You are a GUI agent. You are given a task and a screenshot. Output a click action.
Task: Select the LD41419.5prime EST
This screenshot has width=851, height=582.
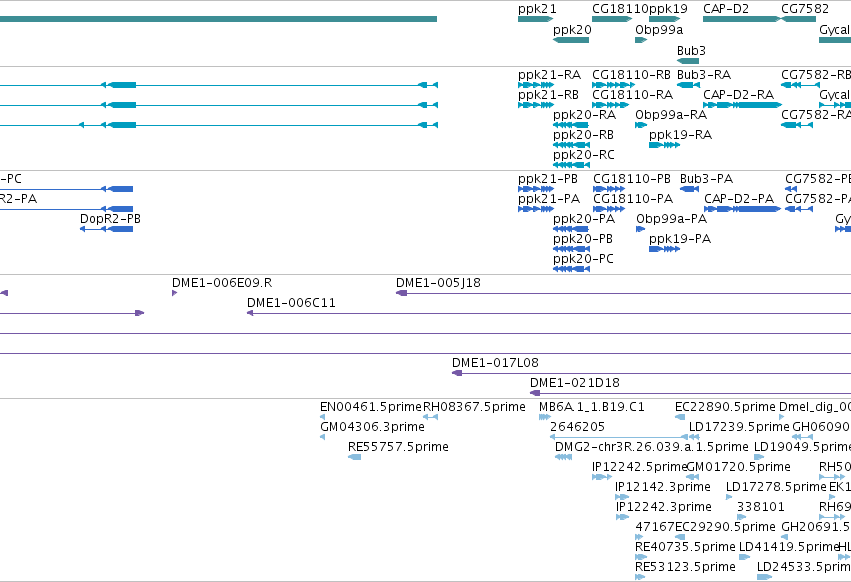tap(745, 558)
